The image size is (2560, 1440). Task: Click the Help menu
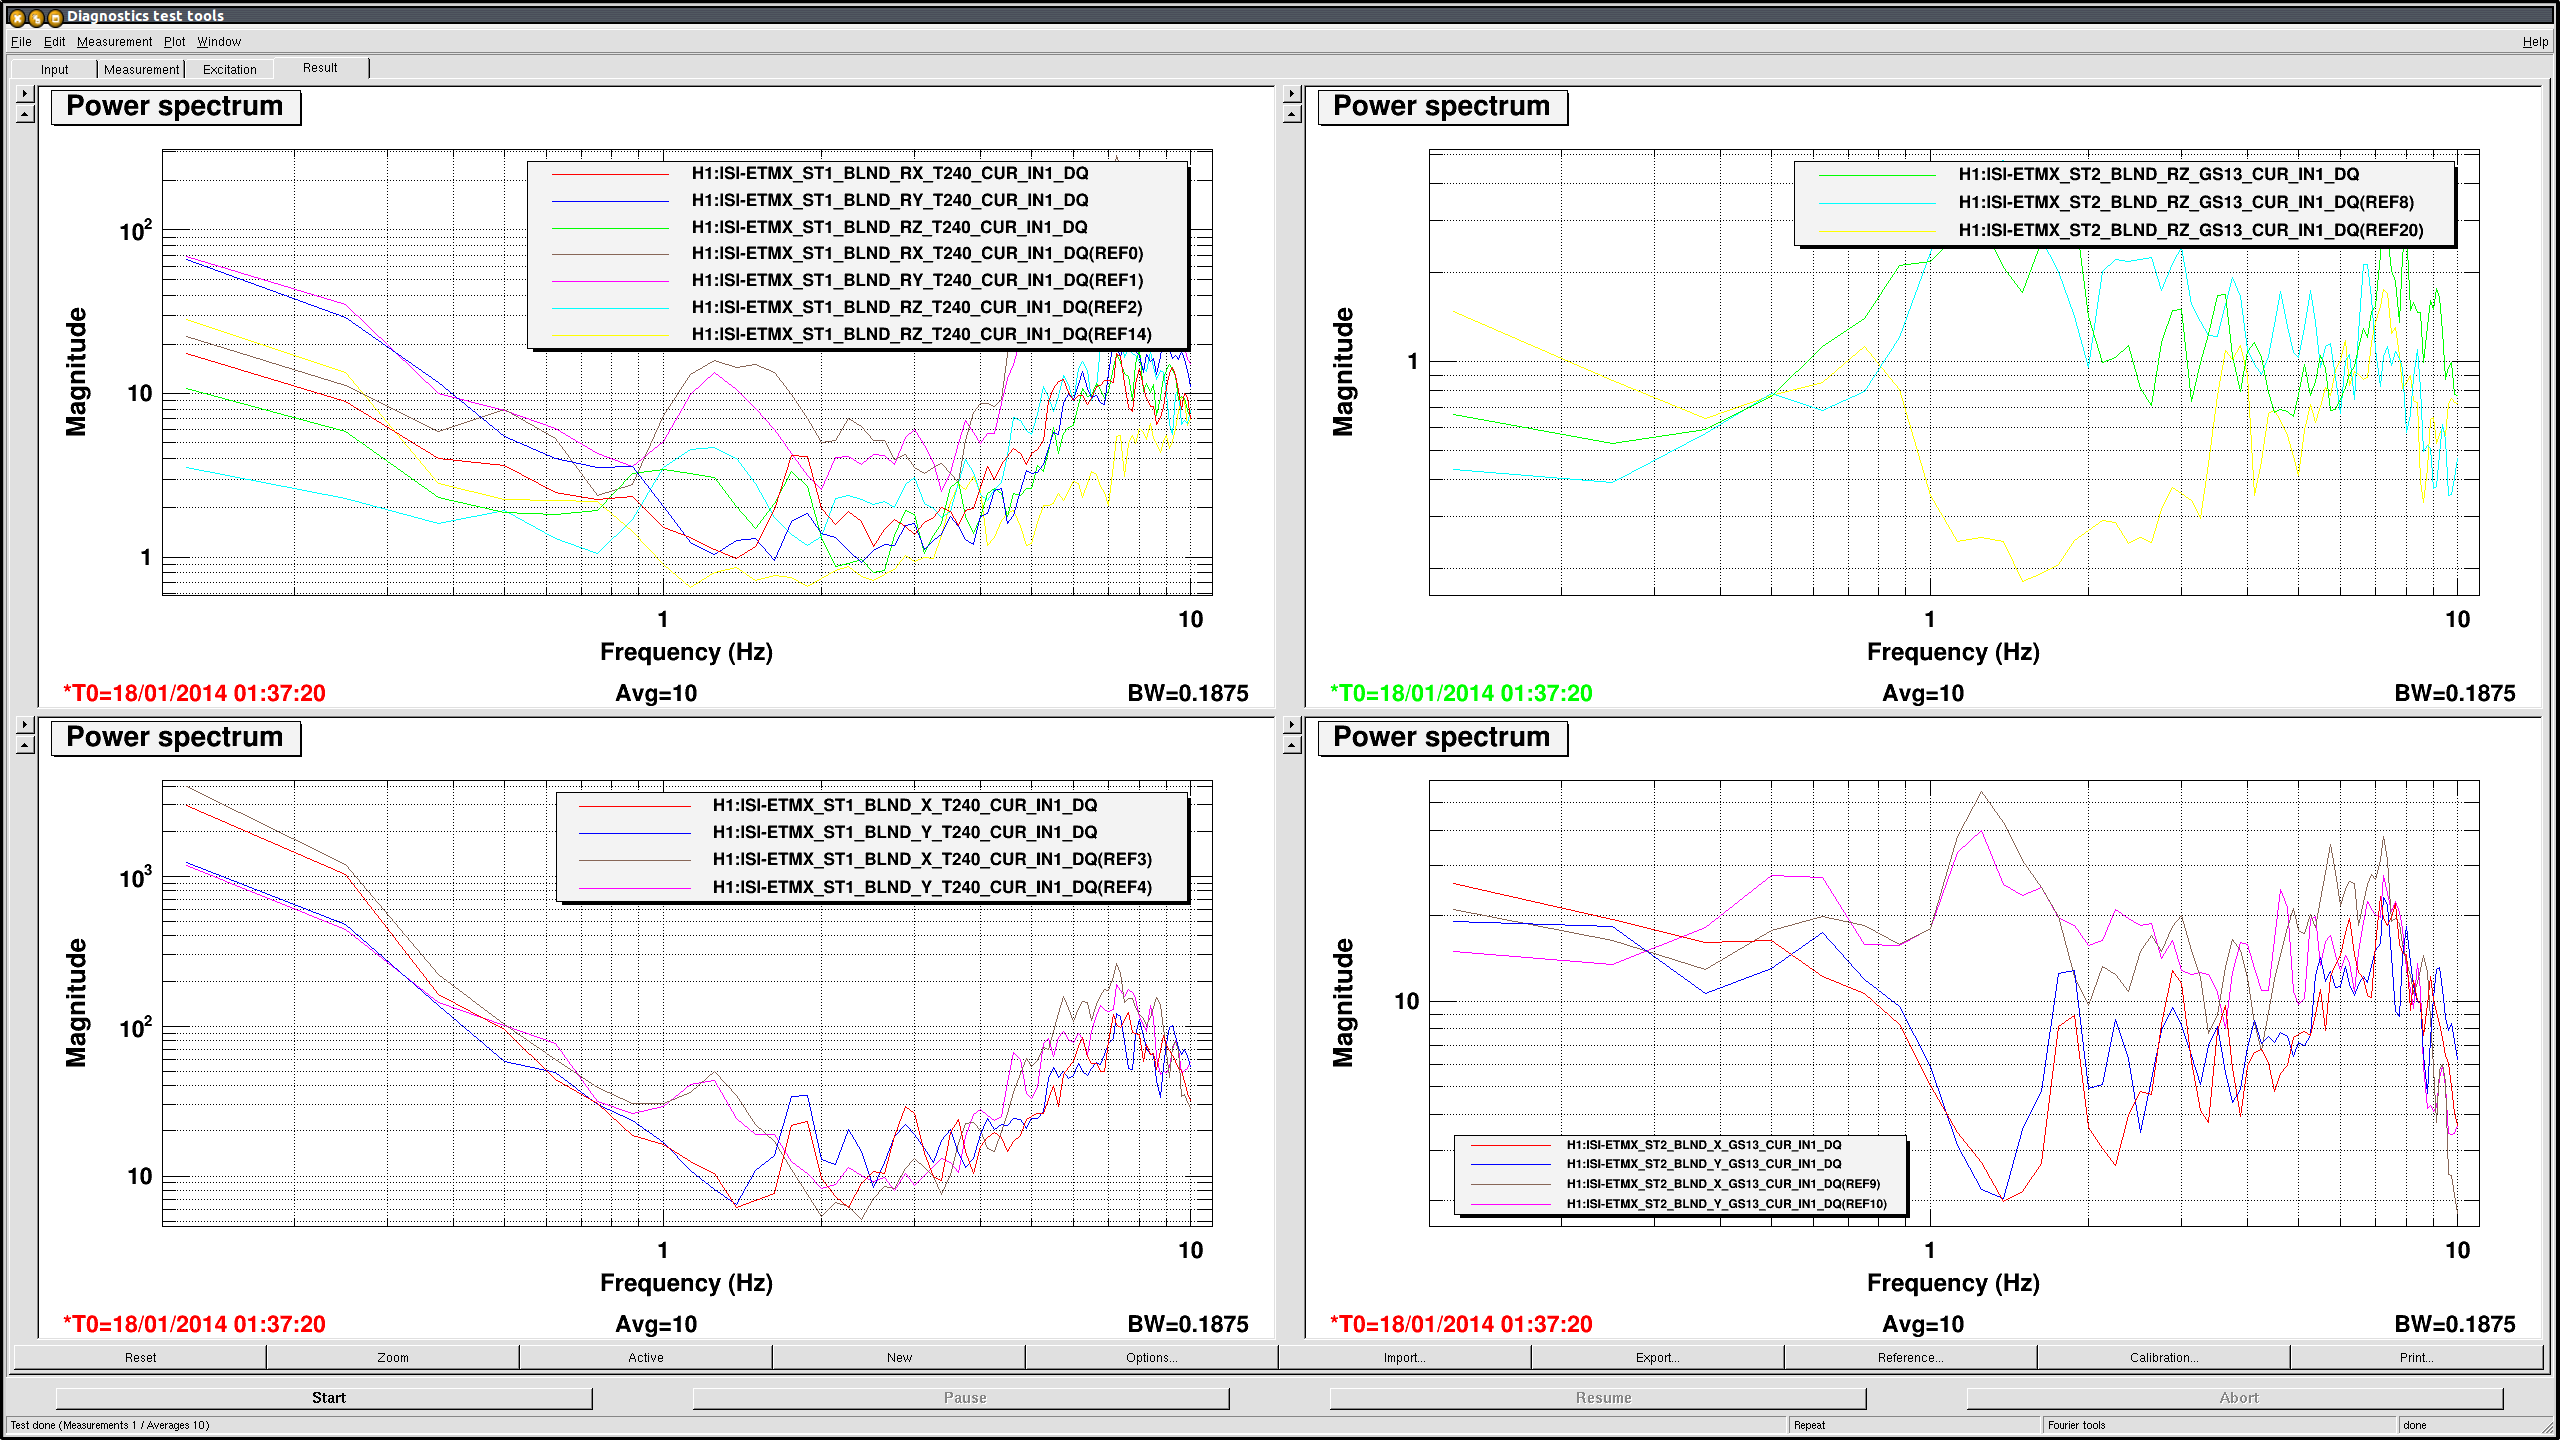point(2534,42)
